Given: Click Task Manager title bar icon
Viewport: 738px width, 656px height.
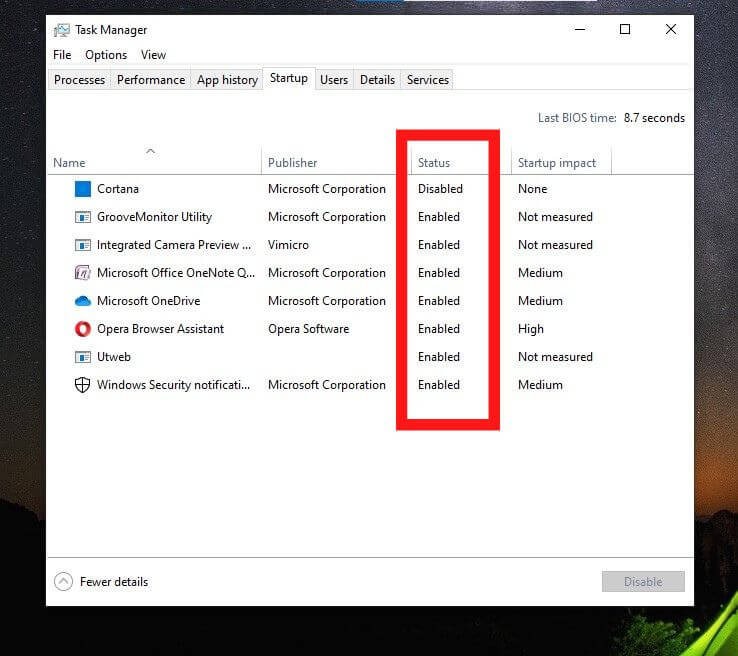Looking at the screenshot, I should click(x=62, y=30).
